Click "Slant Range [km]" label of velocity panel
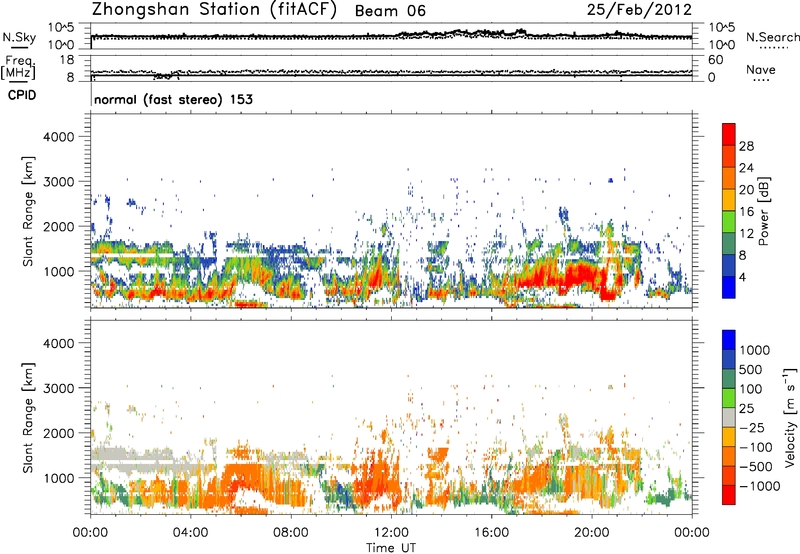Viewport: 800px width, 554px height. 28,418
